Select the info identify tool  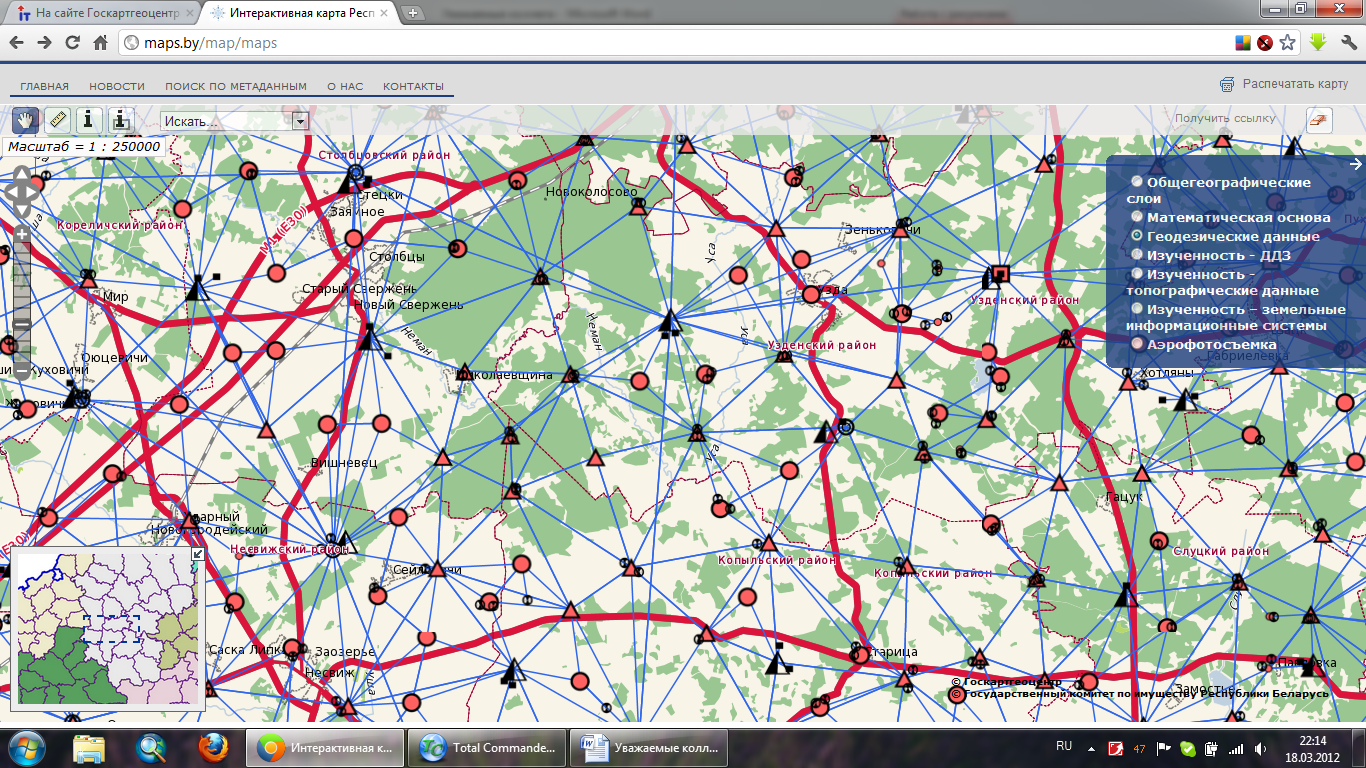[89, 120]
